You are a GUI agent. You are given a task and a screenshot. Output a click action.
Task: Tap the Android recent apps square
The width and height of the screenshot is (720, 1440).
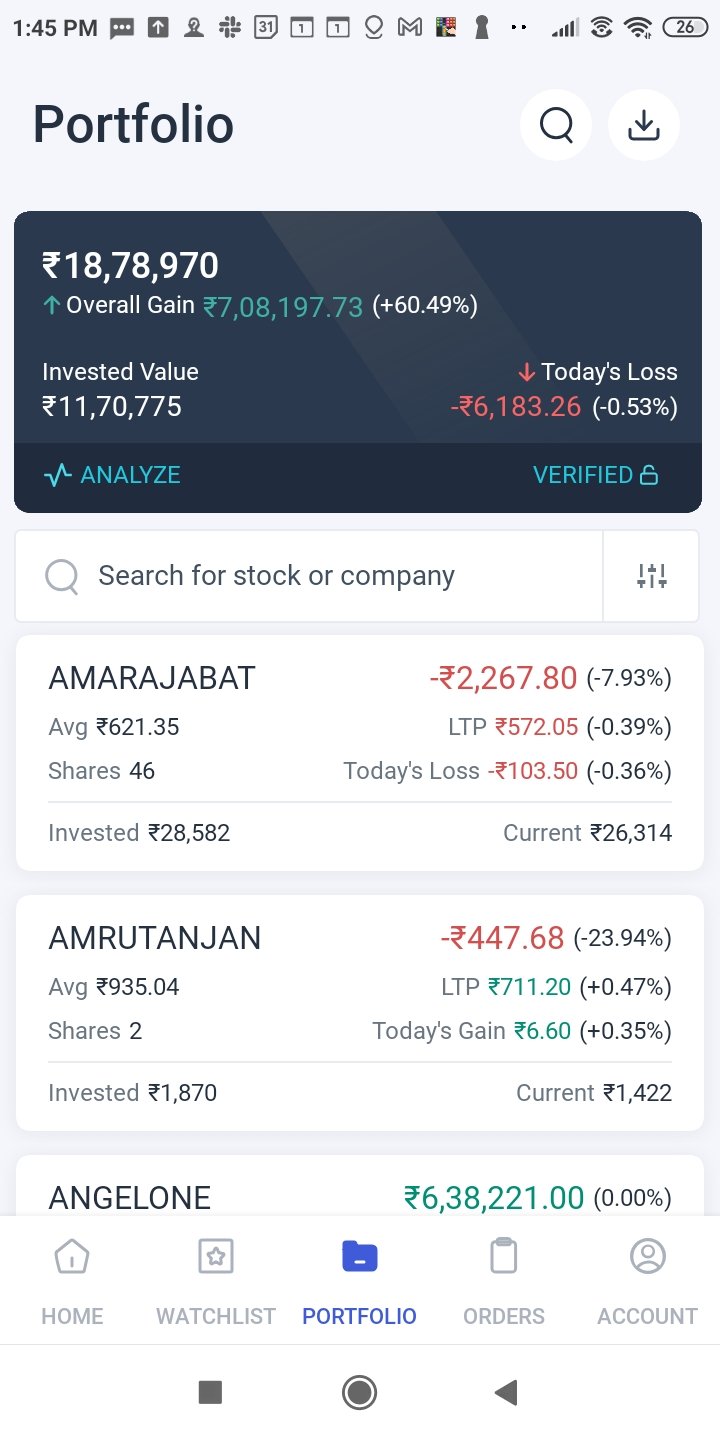tap(210, 1392)
